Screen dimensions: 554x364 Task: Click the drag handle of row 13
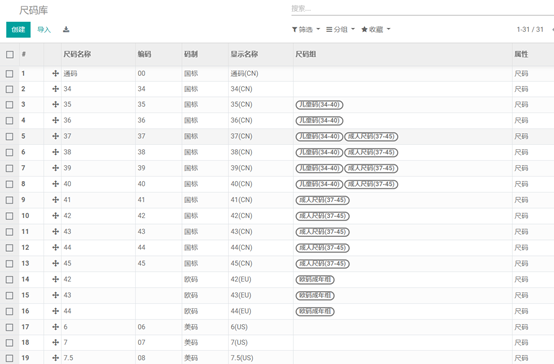(x=55, y=263)
